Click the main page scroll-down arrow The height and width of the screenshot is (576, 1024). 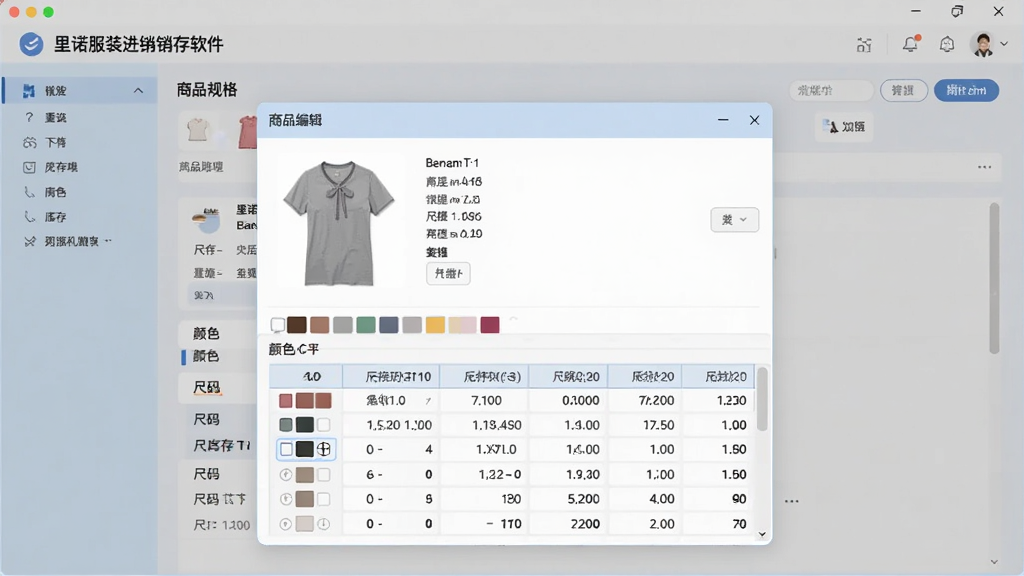[x=994, y=562]
